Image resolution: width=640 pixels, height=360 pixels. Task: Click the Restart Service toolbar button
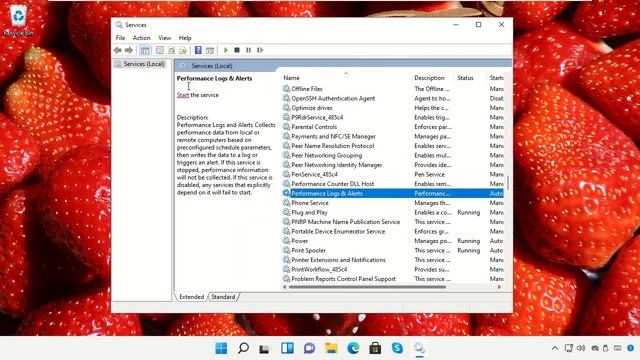coord(260,50)
